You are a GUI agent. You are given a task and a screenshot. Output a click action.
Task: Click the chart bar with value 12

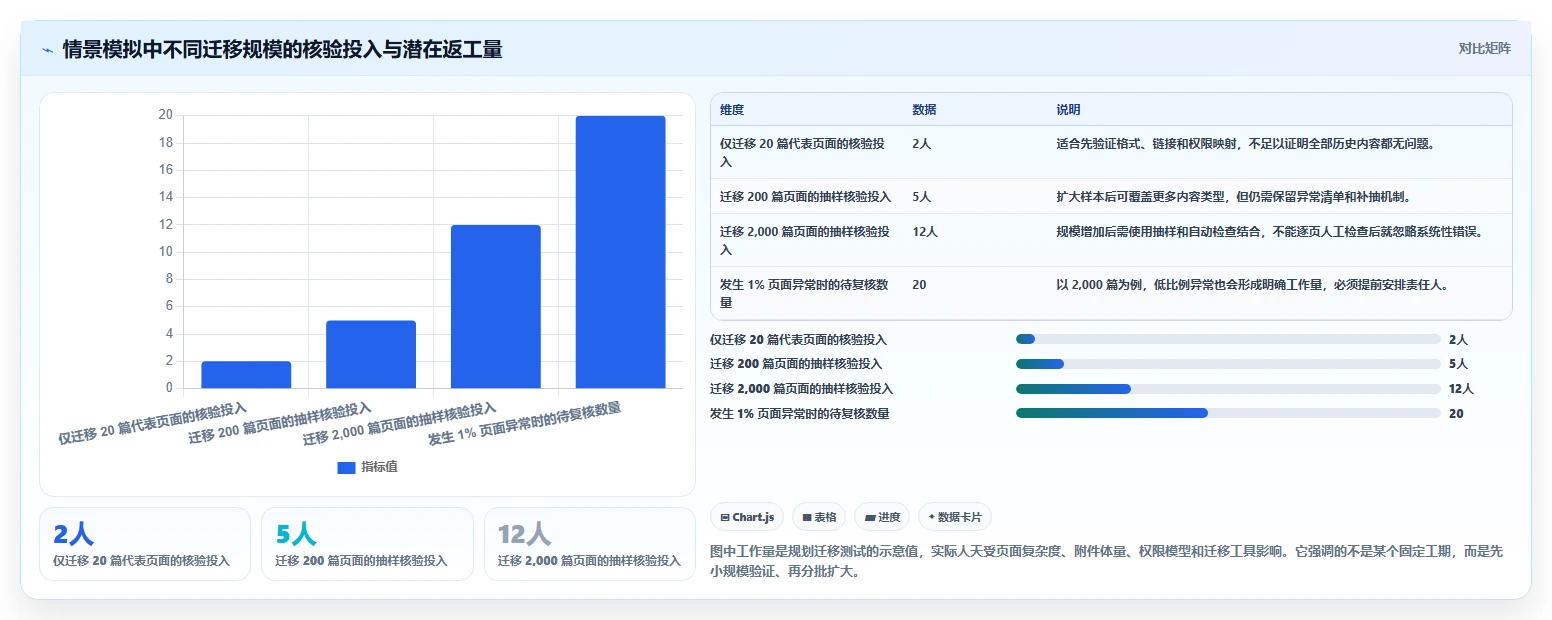point(496,307)
